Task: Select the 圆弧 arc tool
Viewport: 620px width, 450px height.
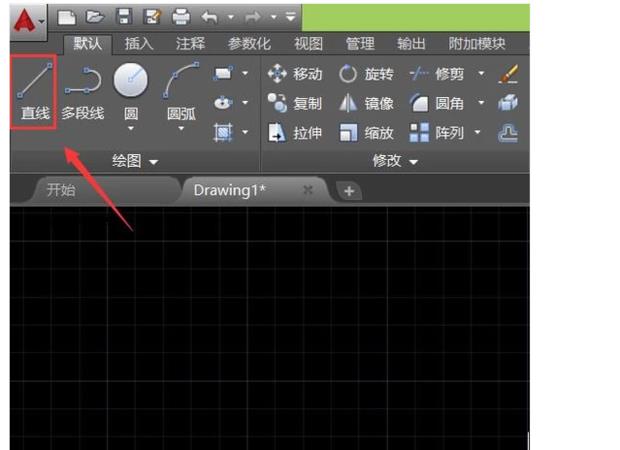Action: [x=181, y=92]
